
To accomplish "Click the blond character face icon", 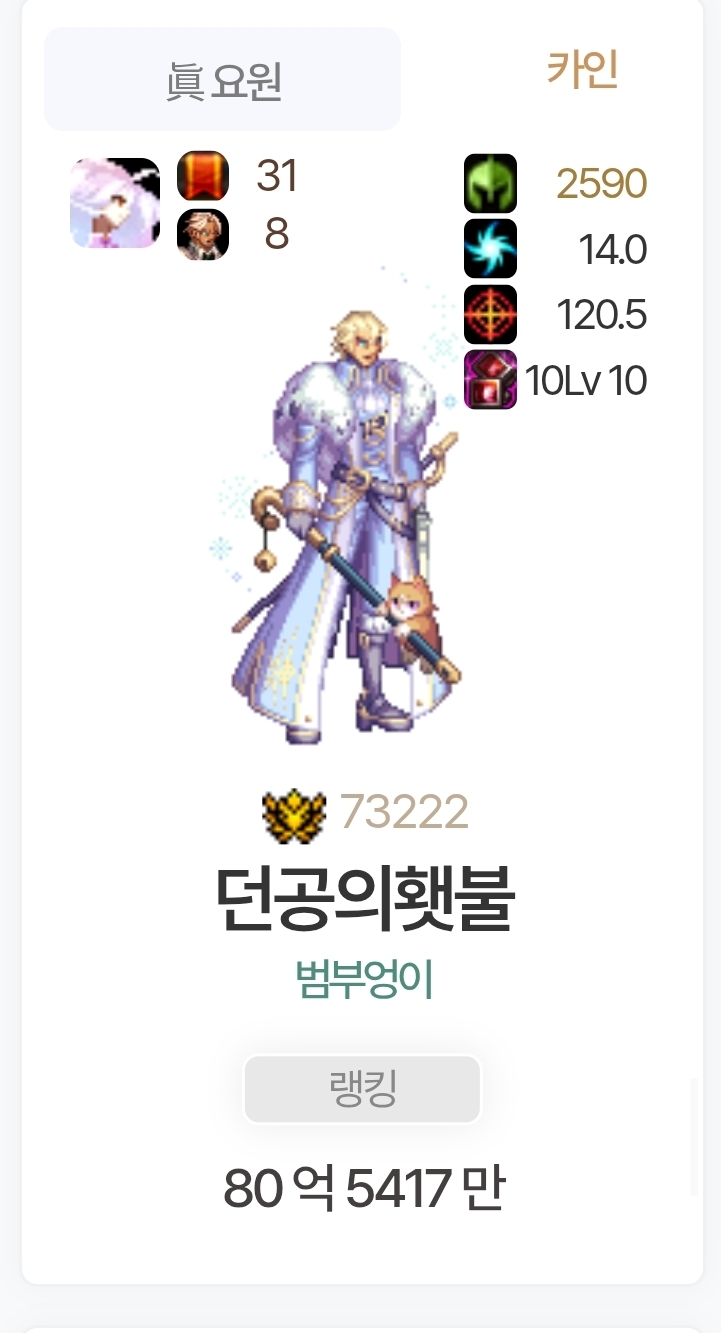I will click(x=203, y=235).
